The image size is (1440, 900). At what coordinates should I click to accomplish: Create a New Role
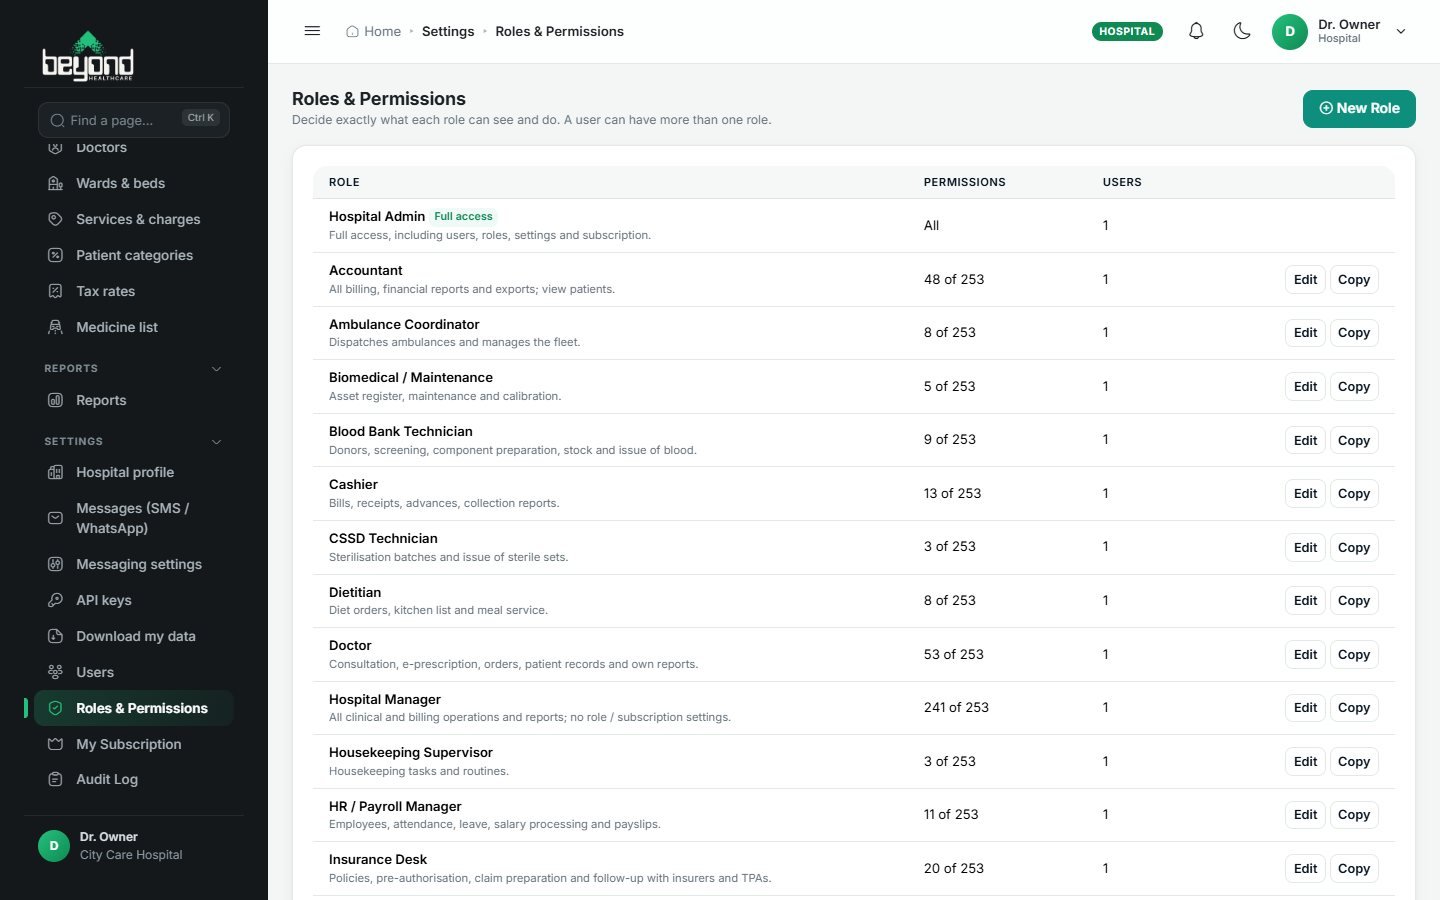tap(1359, 109)
